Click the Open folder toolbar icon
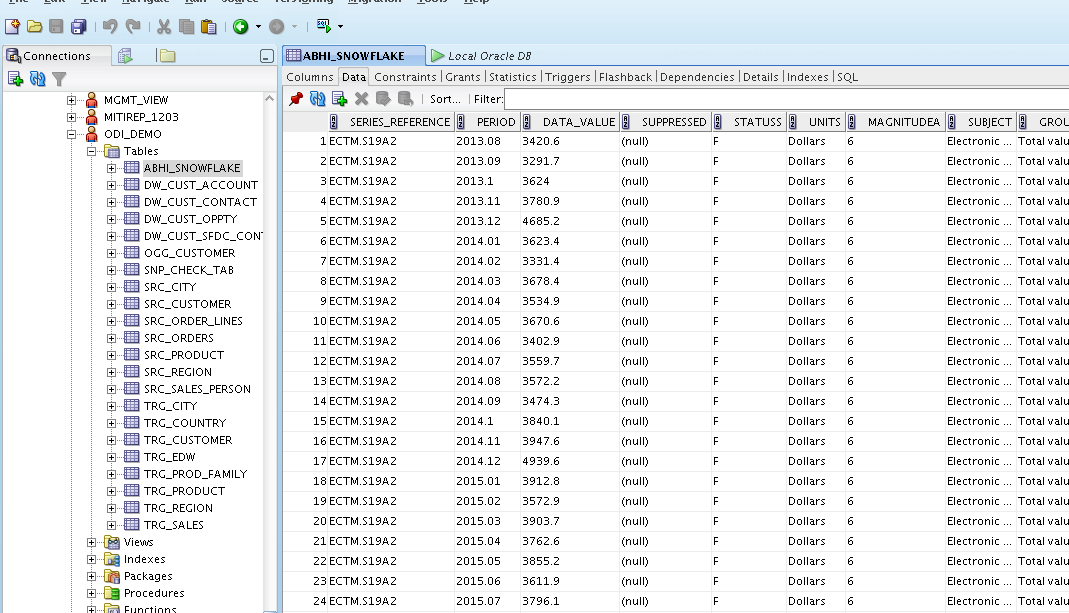This screenshot has width=1069, height=613. pyautogui.click(x=34, y=26)
